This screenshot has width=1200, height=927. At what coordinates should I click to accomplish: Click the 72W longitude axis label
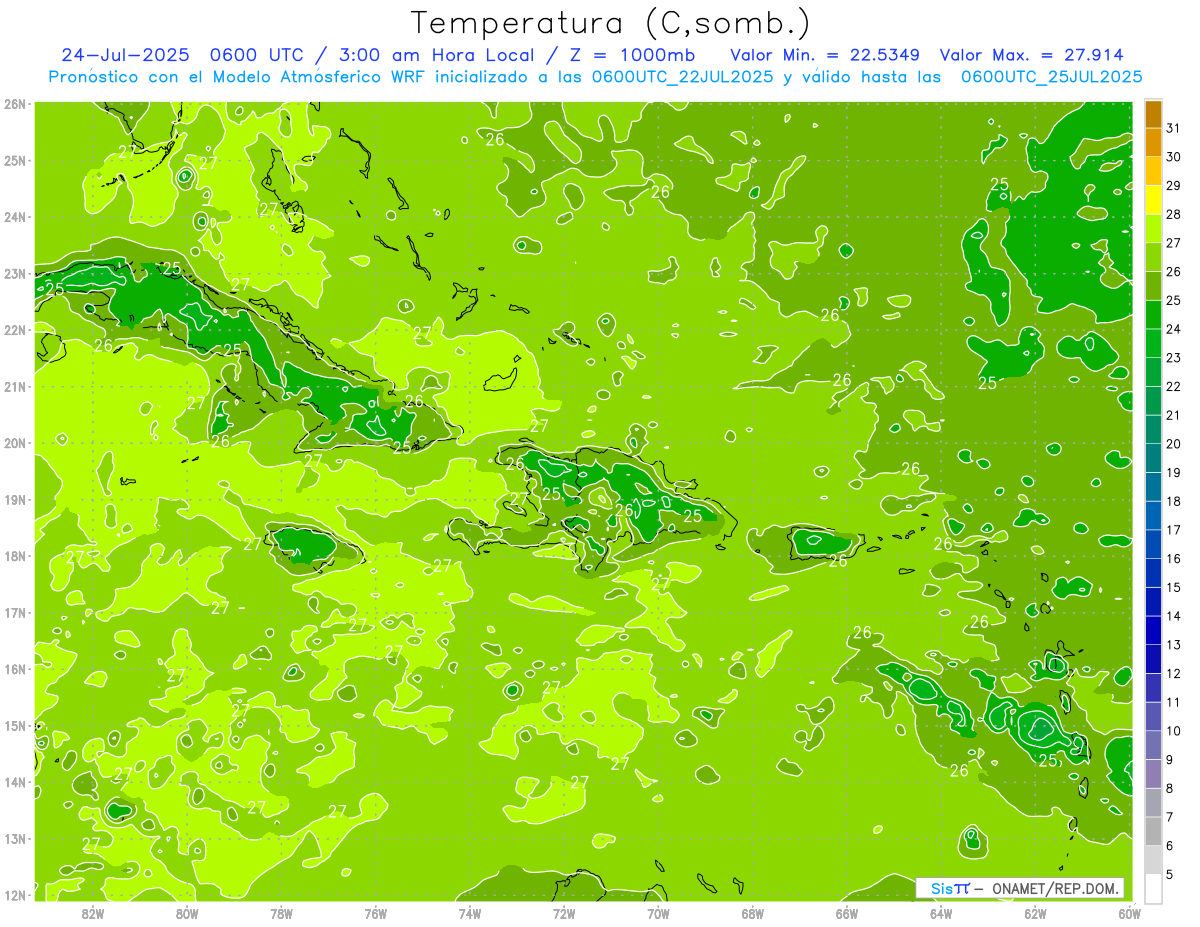[x=564, y=913]
